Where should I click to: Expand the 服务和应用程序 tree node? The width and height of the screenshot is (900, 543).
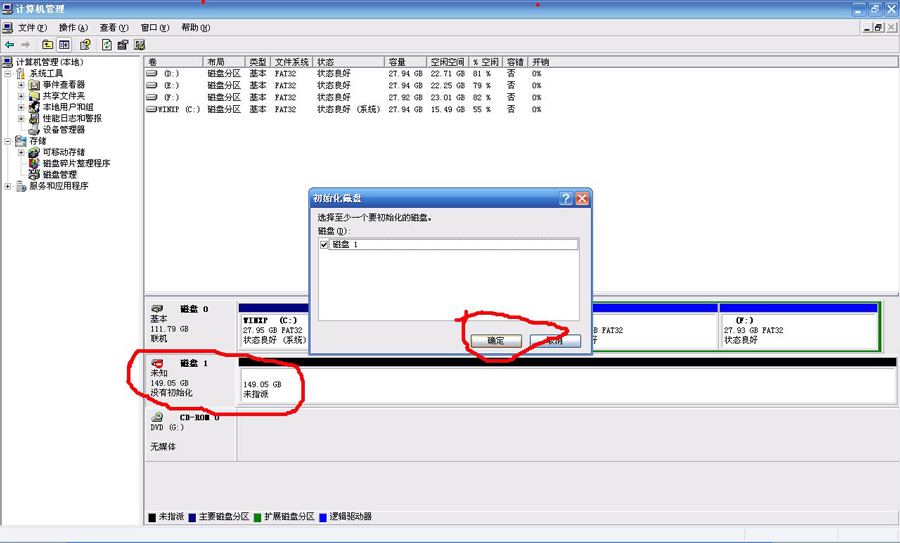click(x=9, y=186)
